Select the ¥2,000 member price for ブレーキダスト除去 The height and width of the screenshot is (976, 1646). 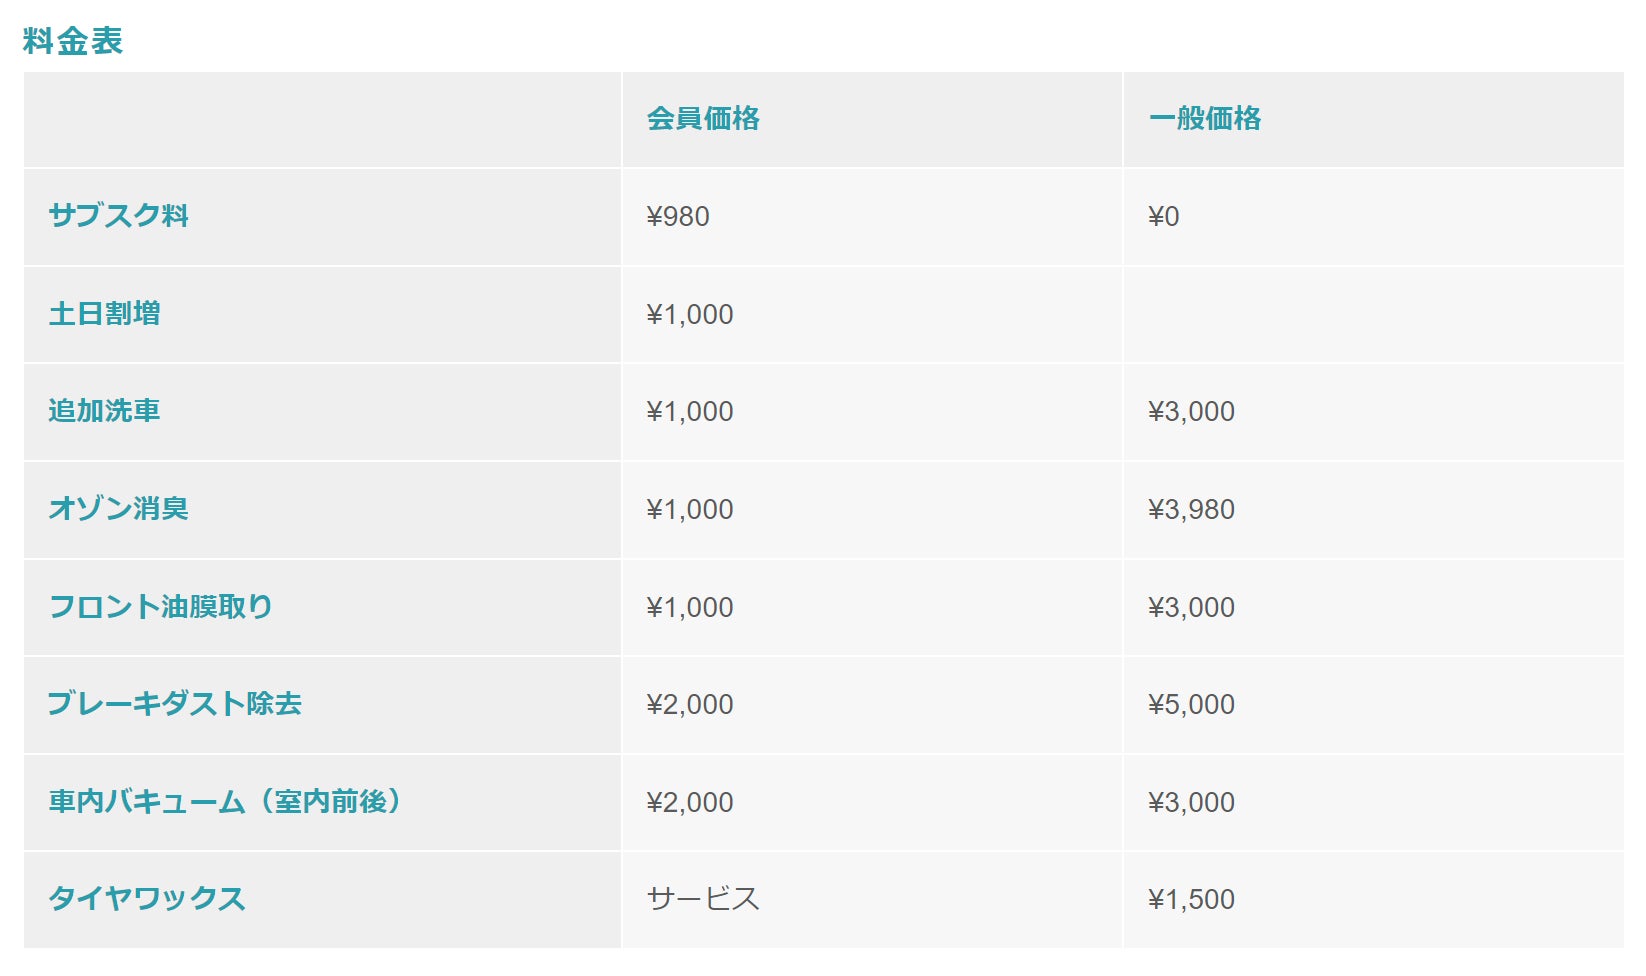click(690, 705)
